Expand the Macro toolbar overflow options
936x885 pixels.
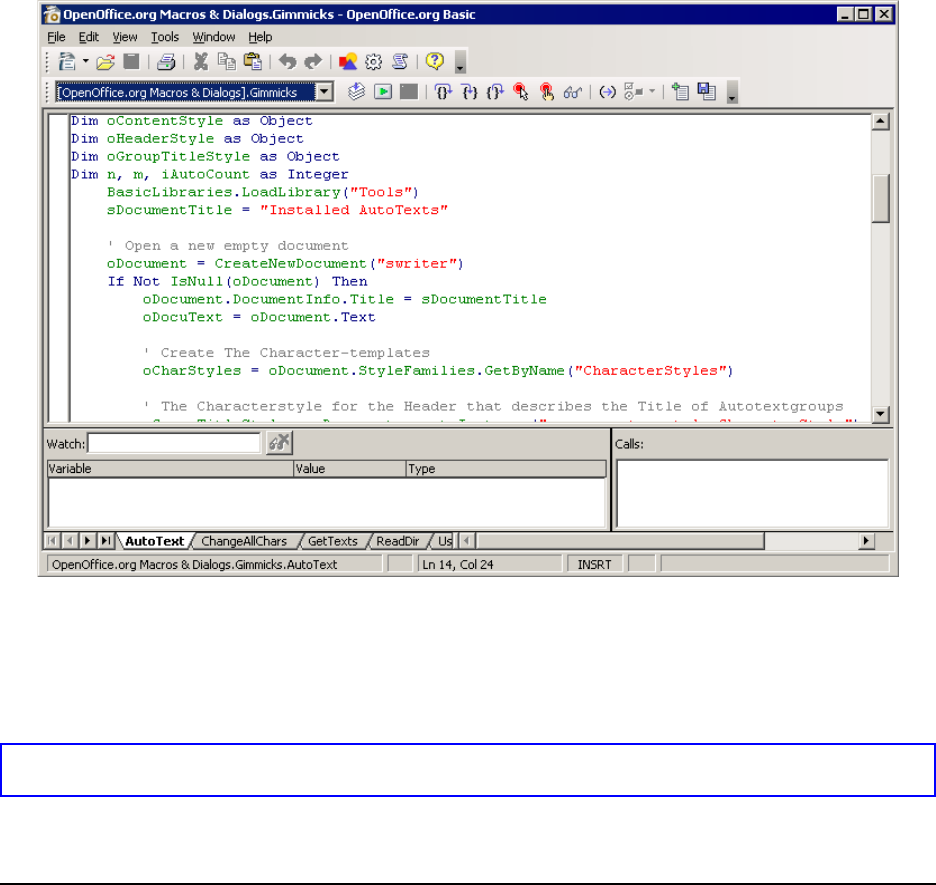[x=732, y=93]
